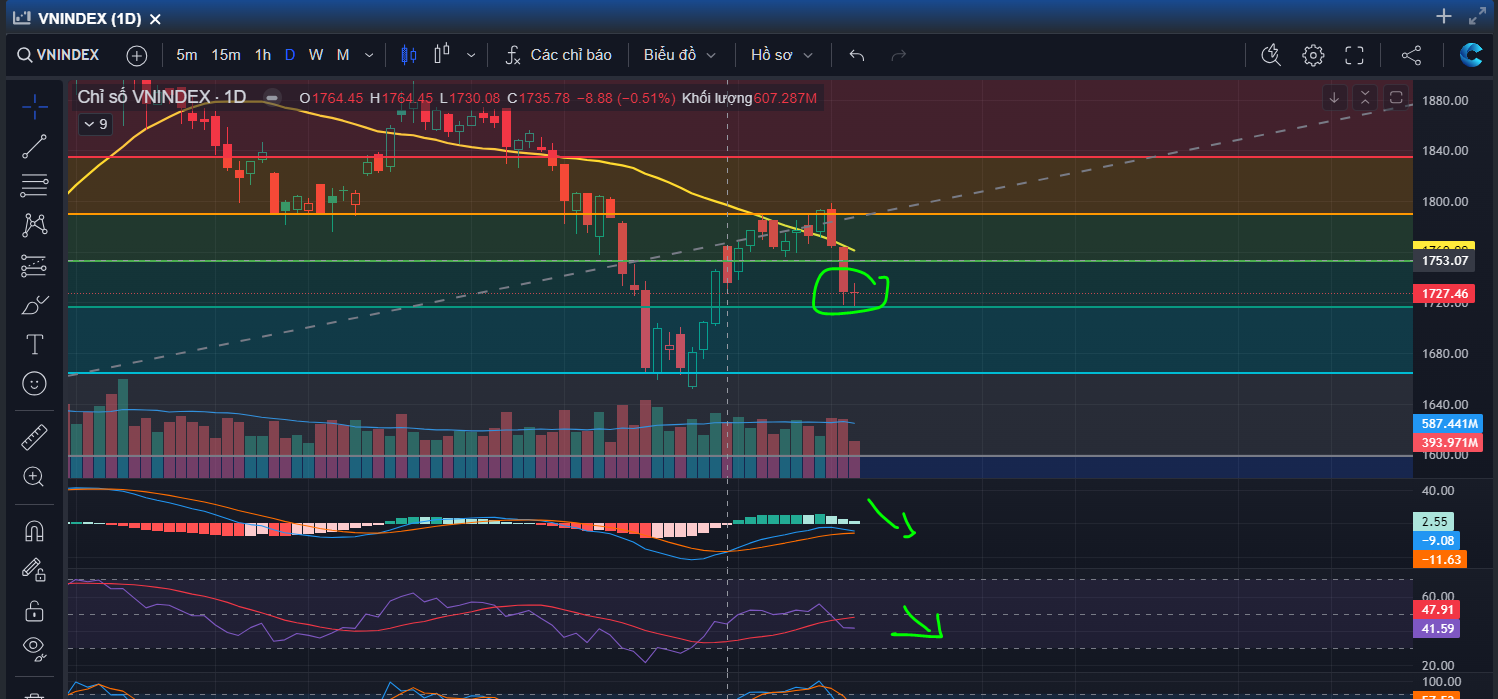Open chart settings gear
Image resolution: width=1498 pixels, height=699 pixels.
click(x=1313, y=55)
